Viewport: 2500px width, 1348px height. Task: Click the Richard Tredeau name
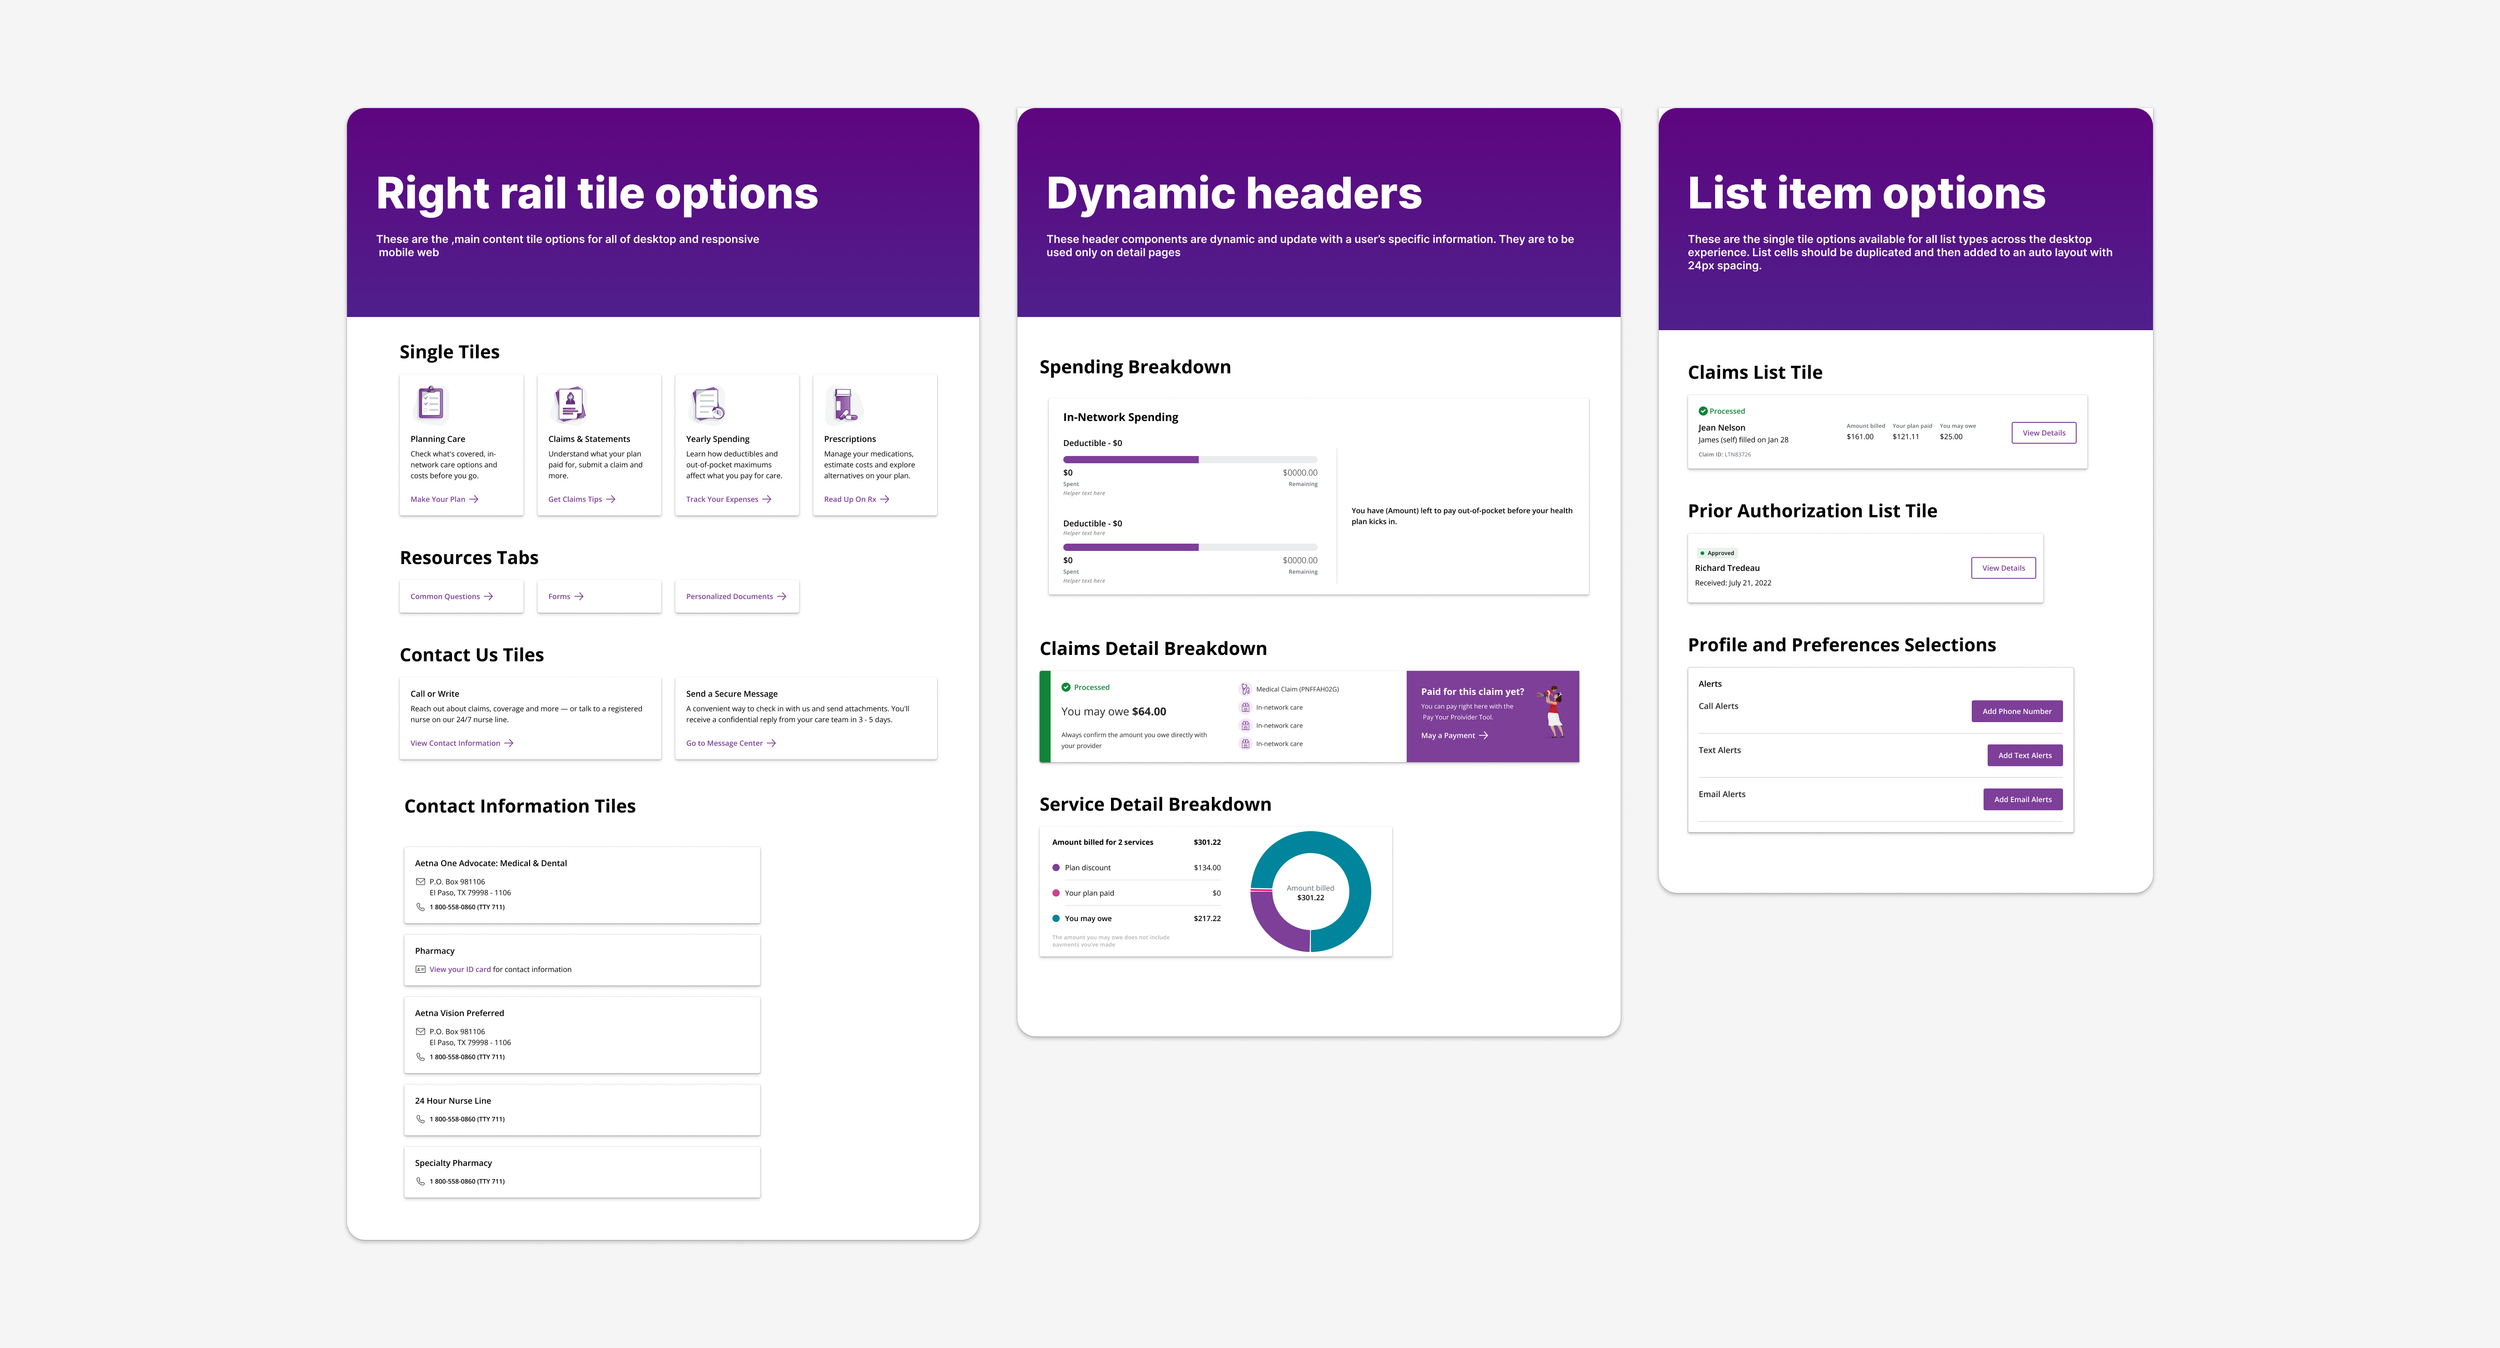point(1727,568)
